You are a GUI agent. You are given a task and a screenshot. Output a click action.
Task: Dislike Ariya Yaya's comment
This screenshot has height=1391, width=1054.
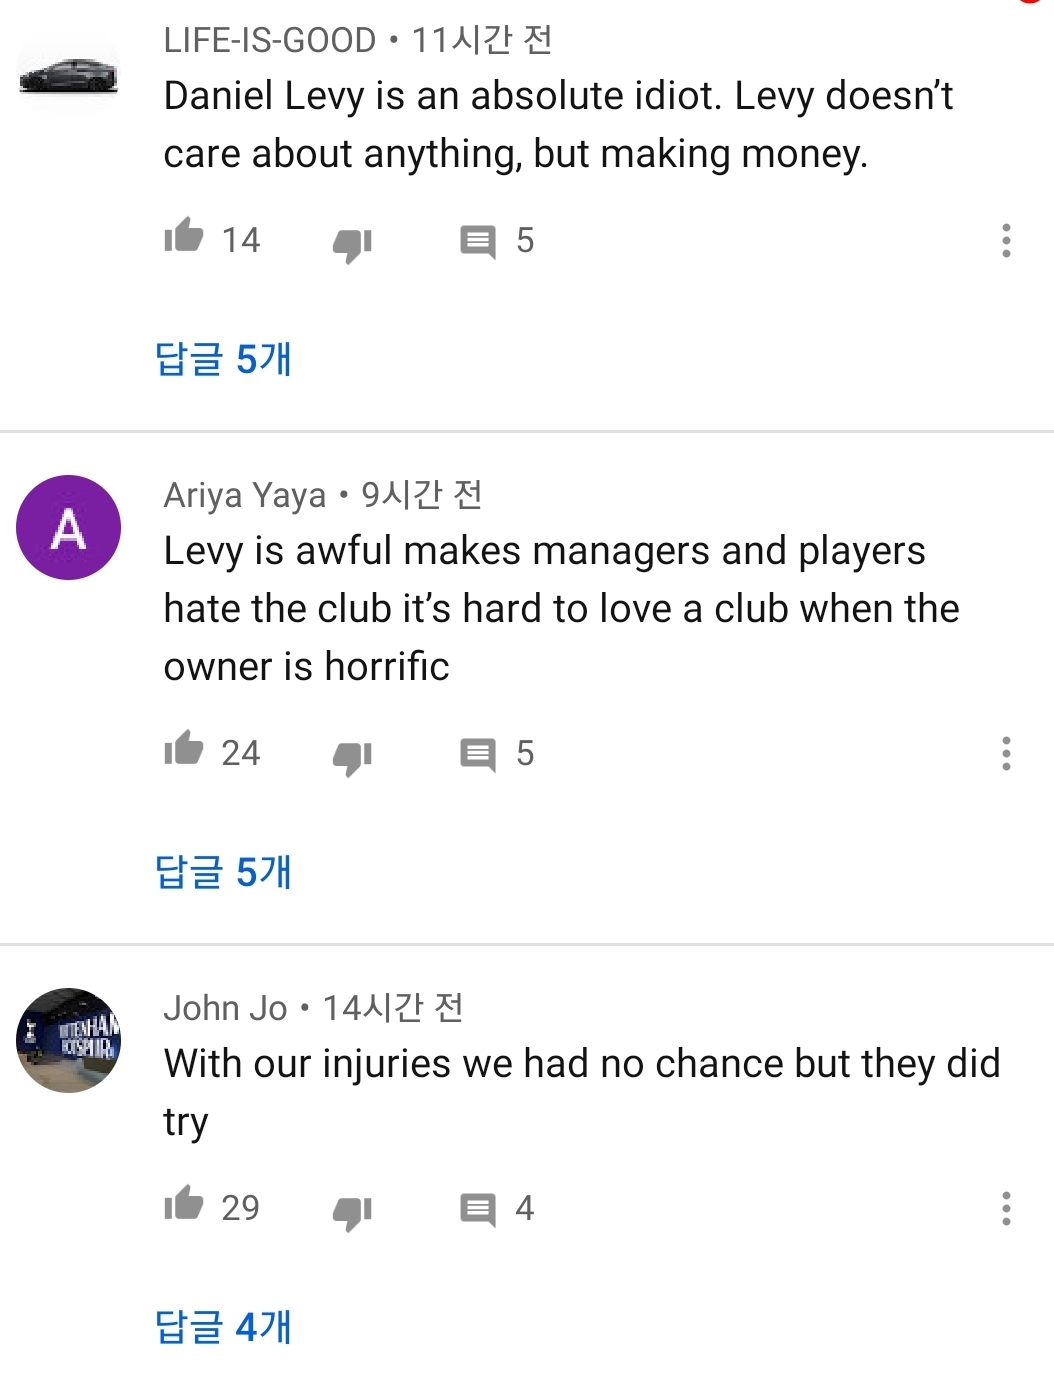pos(352,757)
